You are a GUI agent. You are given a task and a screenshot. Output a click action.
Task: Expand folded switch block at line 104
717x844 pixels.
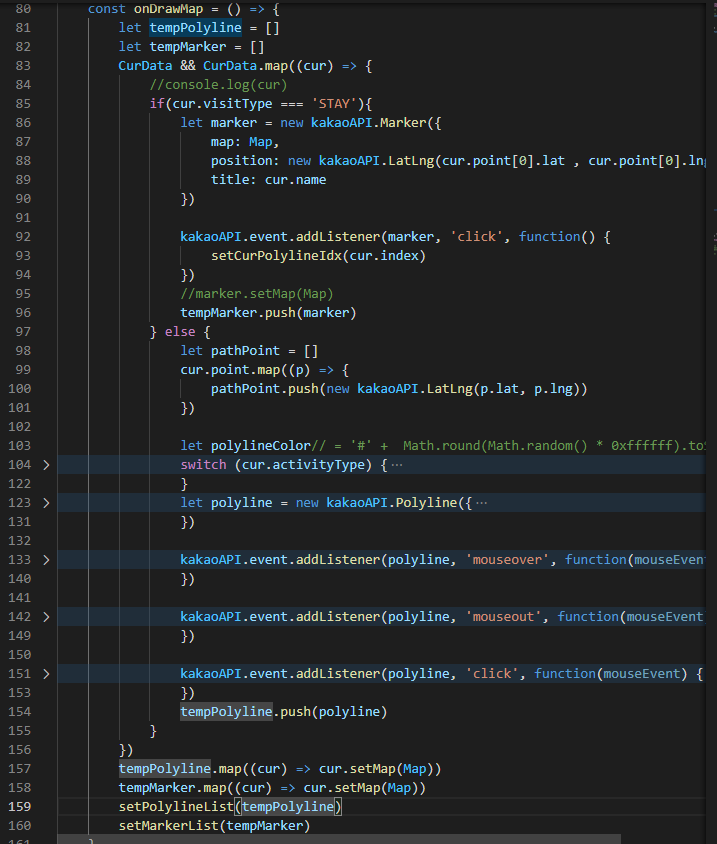point(46,465)
